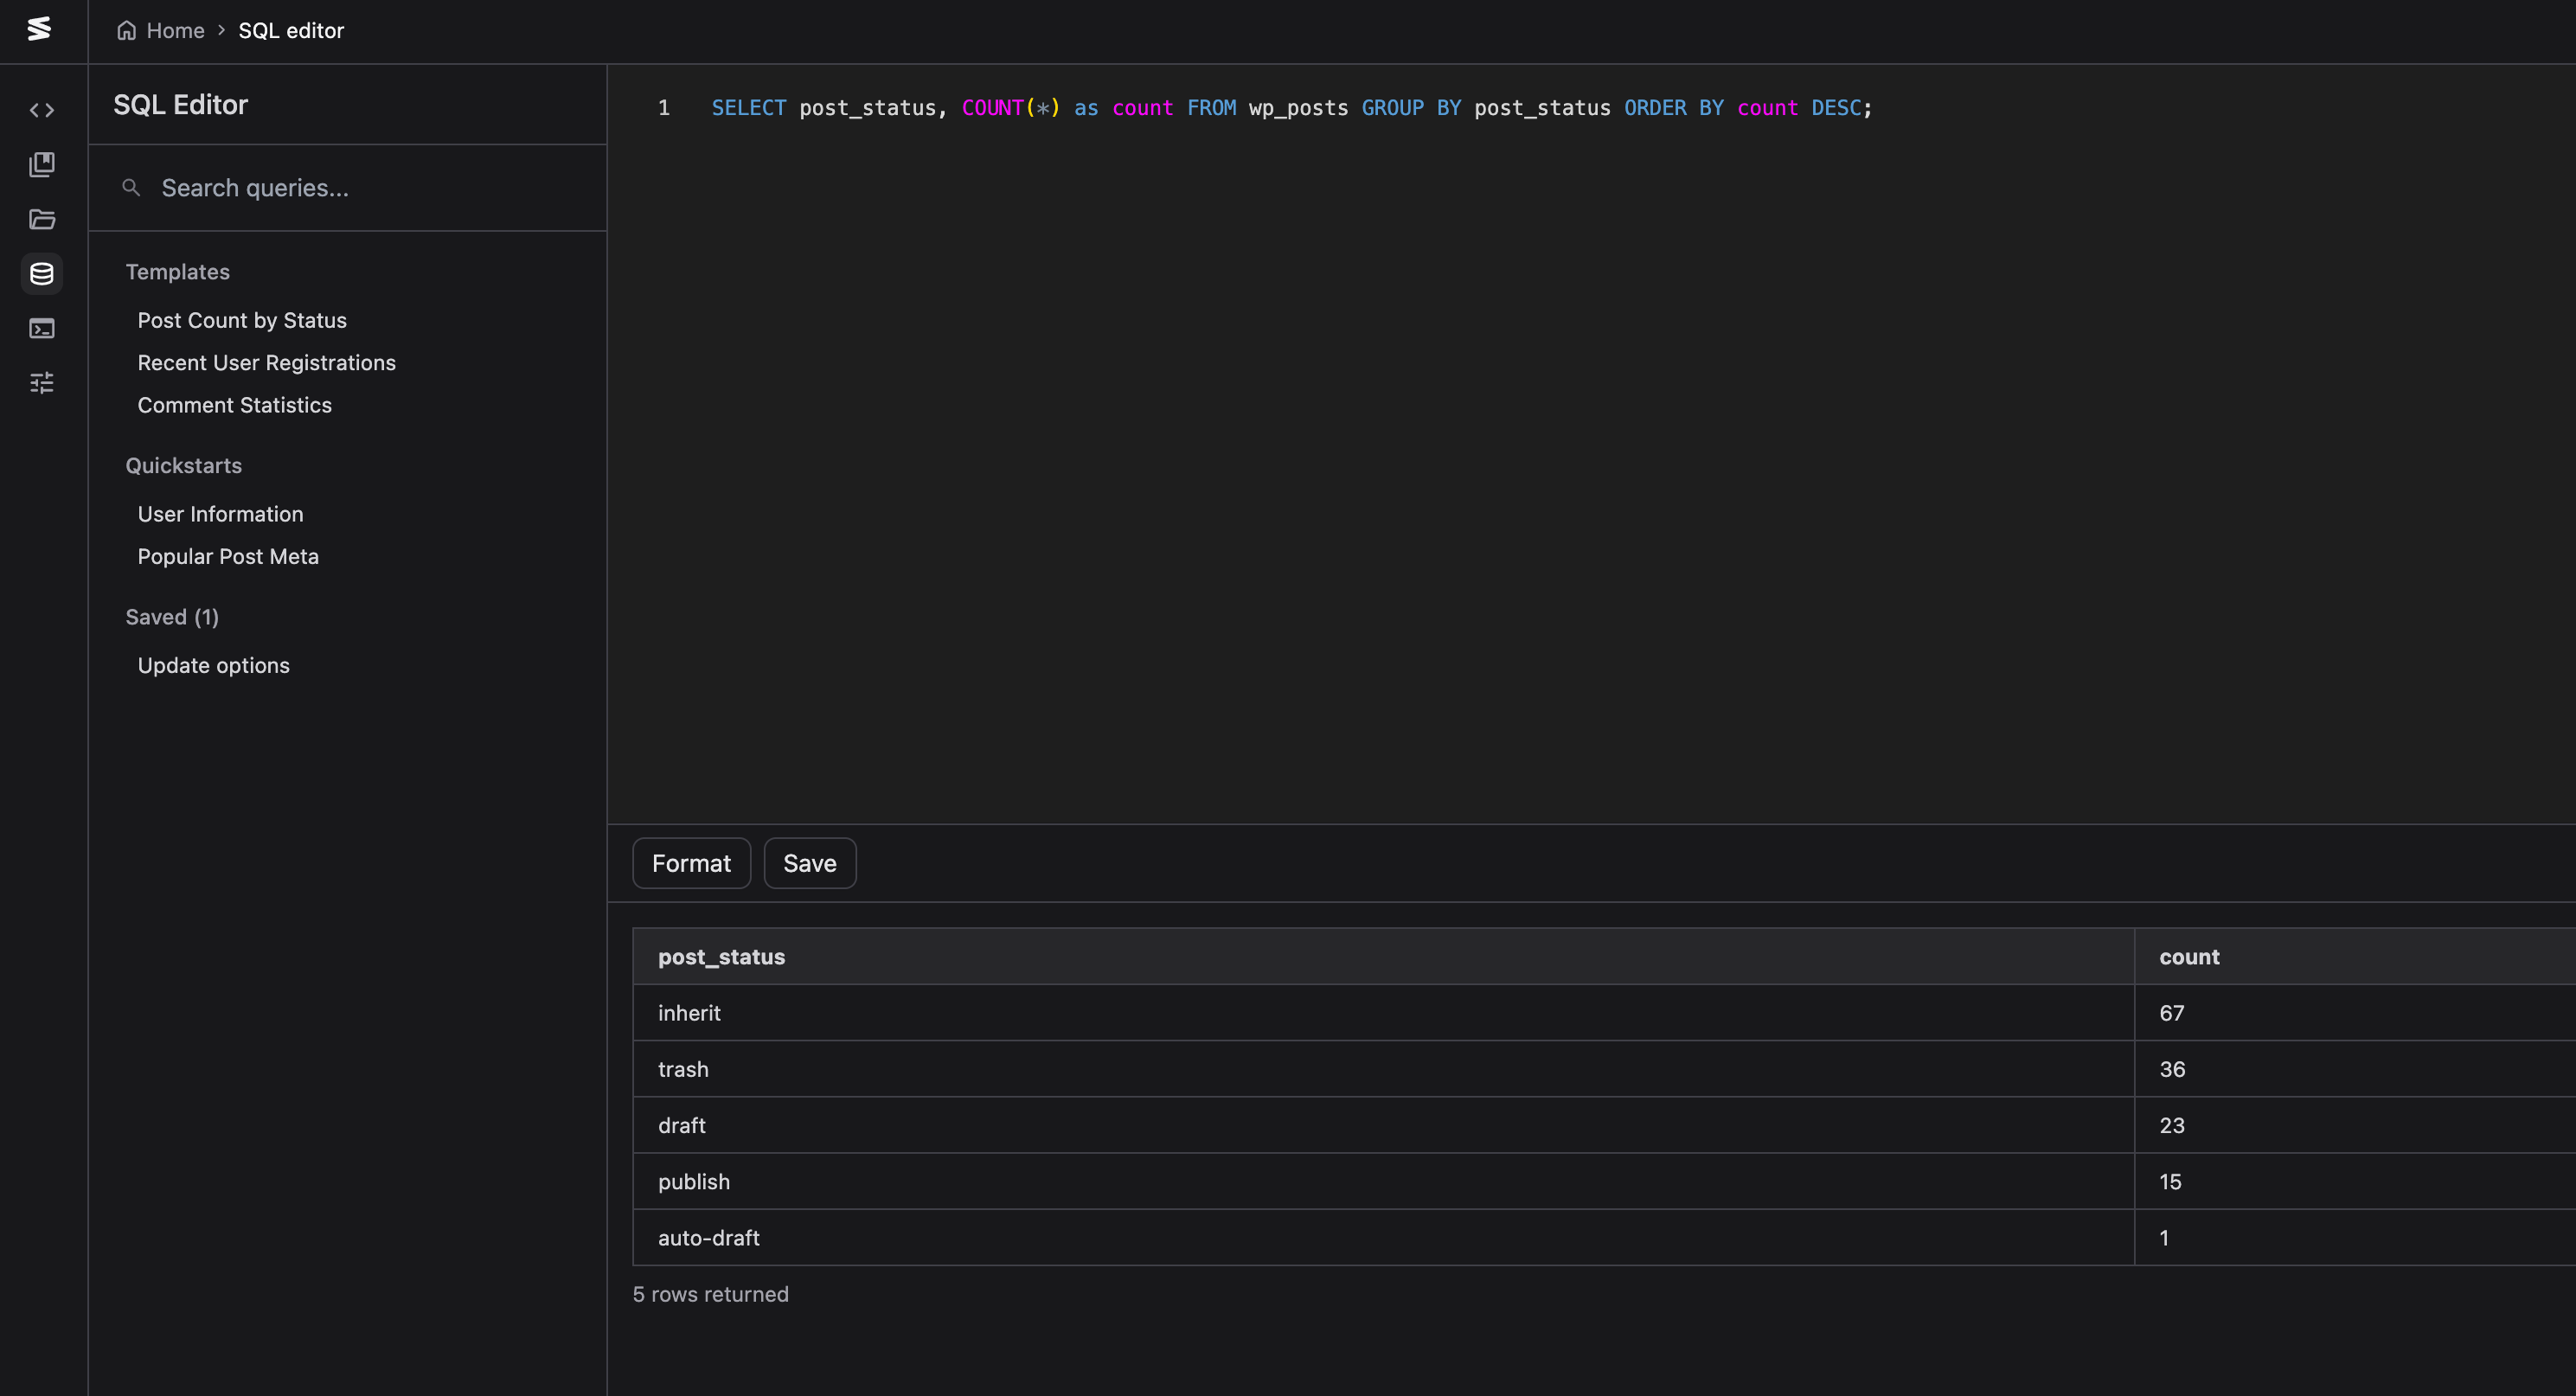2576x1396 pixels.
Task: Click the home icon in breadcrumb
Action: [127, 30]
